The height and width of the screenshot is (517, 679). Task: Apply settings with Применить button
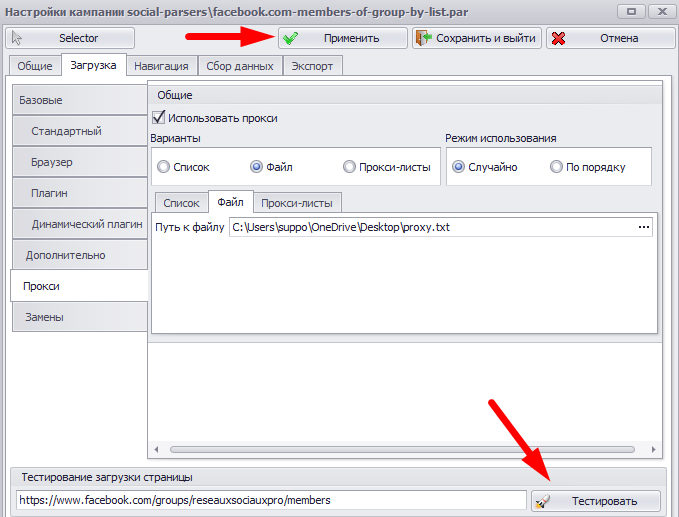343,38
